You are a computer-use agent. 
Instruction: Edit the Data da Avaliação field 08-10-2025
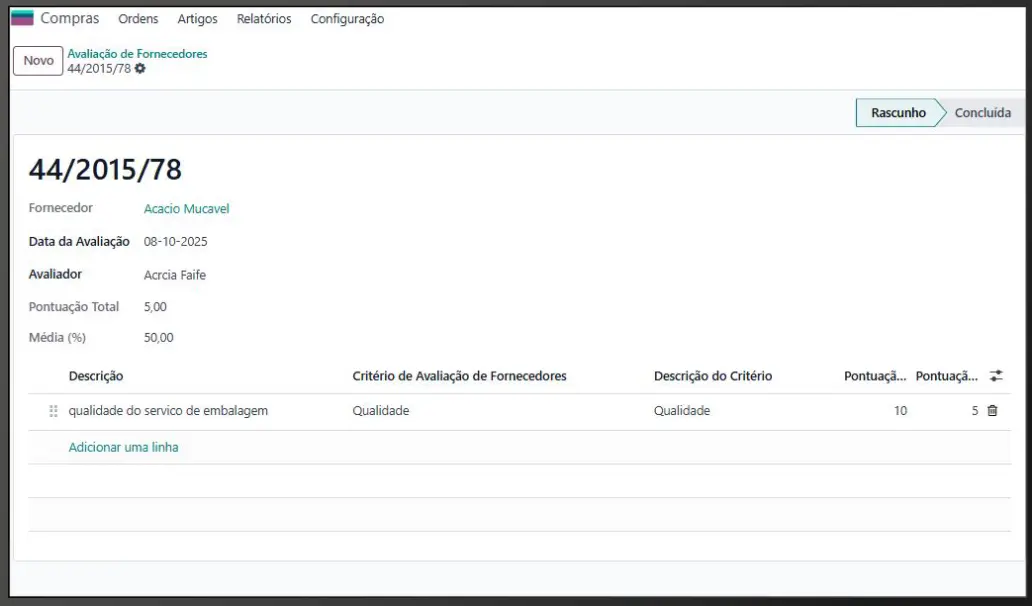176,241
